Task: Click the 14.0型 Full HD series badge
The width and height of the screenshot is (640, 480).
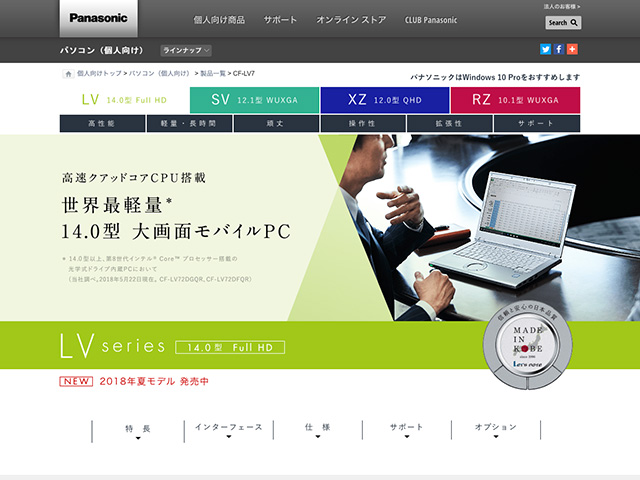Action: [x=230, y=347]
